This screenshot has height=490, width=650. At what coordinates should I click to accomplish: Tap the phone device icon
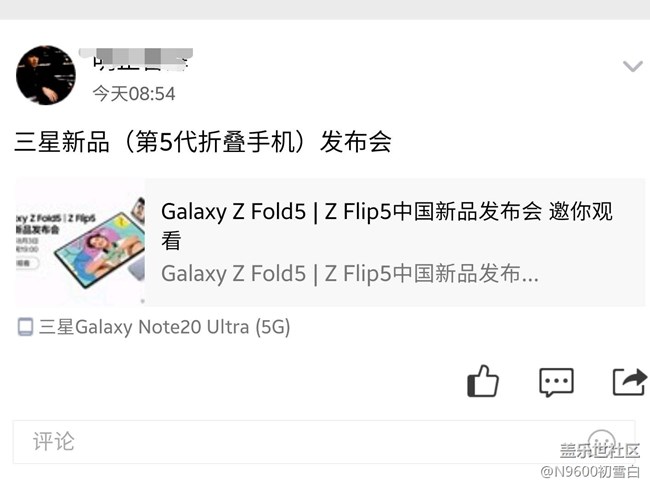click(x=25, y=327)
